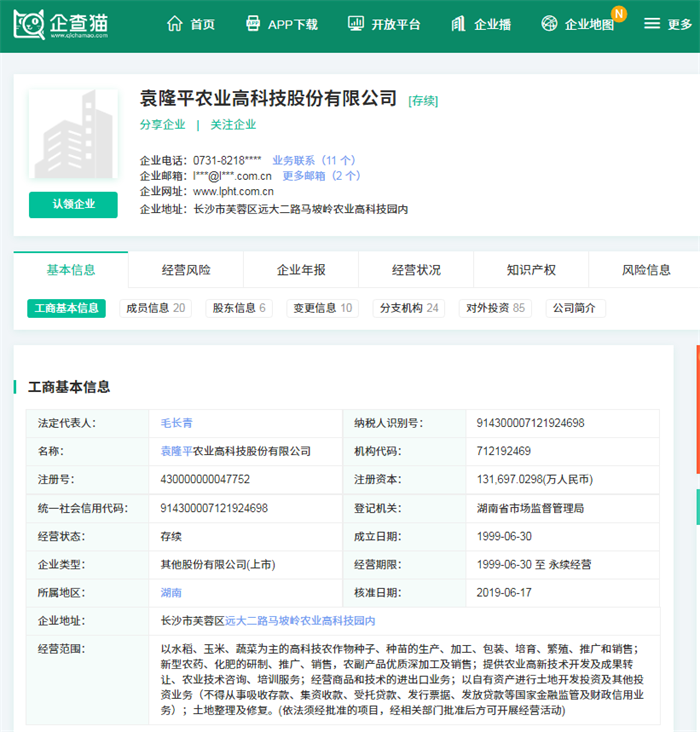
Task: Click the orange N badge icon
Action: (x=619, y=14)
